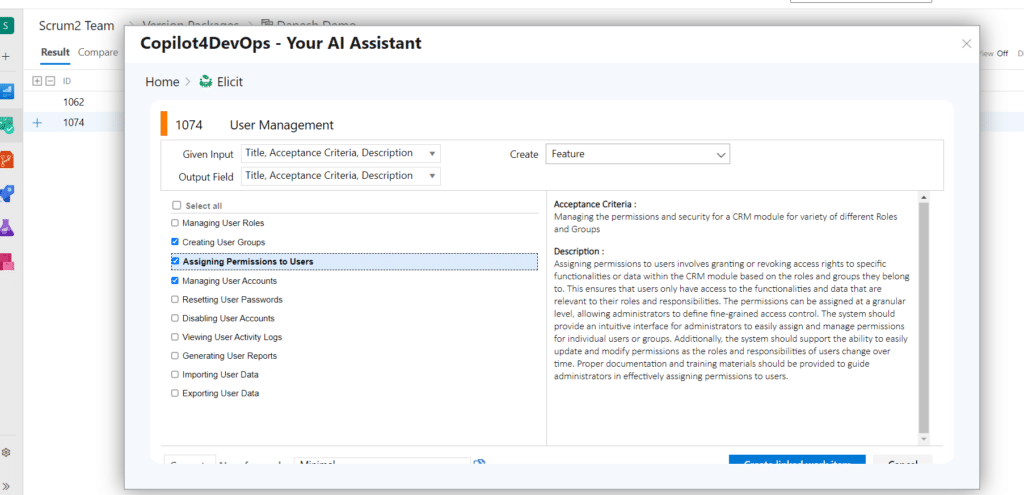Uncheck Creating User Groups checkbox

coord(175,242)
